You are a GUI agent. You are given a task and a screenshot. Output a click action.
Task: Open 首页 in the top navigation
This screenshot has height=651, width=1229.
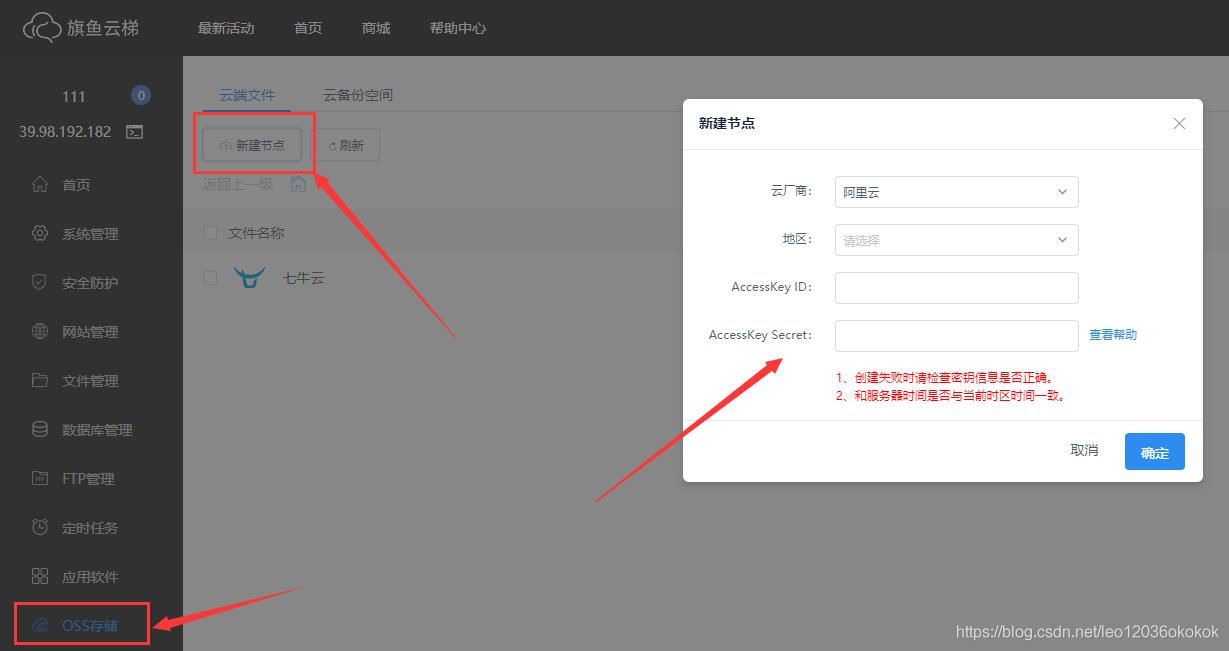pyautogui.click(x=308, y=28)
